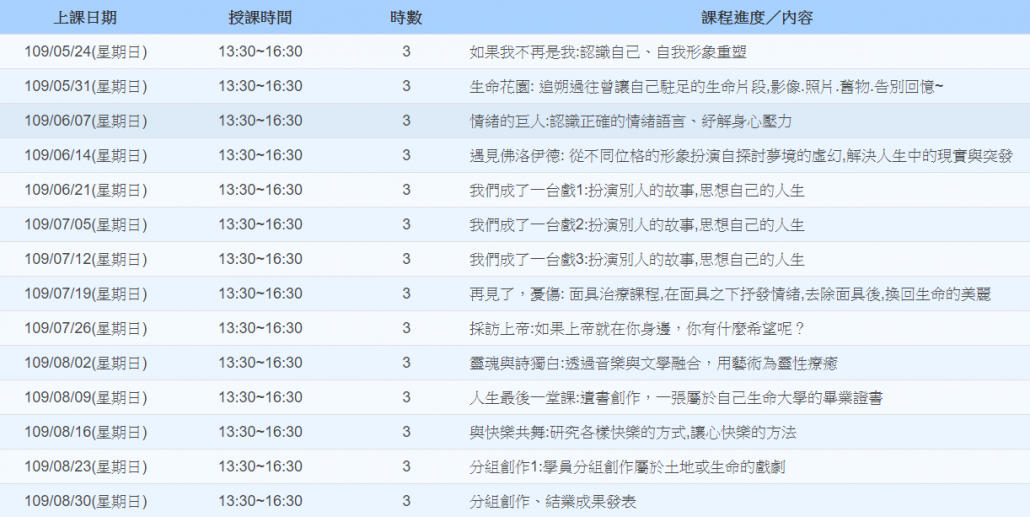Click the 授課時間 column header
The height and width of the screenshot is (517, 1030).
260,18
